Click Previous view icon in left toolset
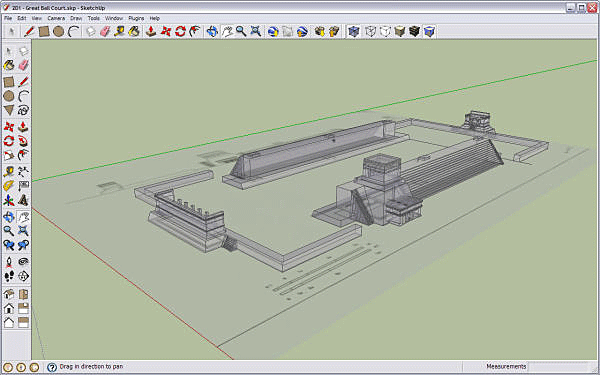Viewport: 600px width, 375px height. coord(9,245)
